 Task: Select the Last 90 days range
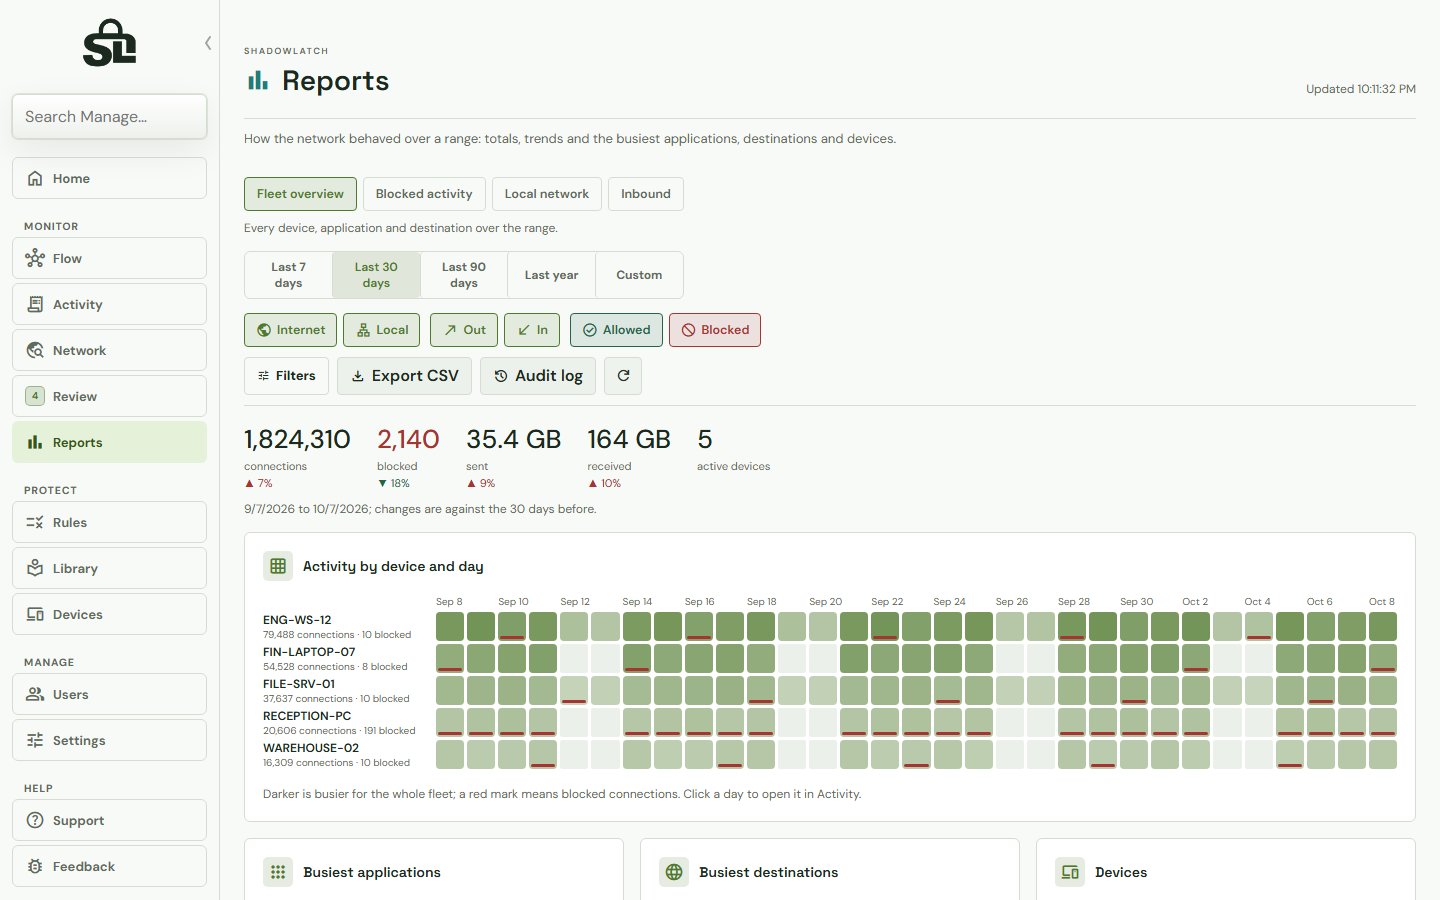(464, 275)
